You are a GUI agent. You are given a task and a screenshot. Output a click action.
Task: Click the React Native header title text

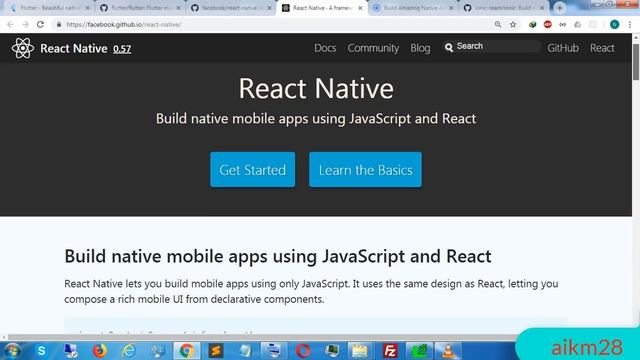[74, 49]
